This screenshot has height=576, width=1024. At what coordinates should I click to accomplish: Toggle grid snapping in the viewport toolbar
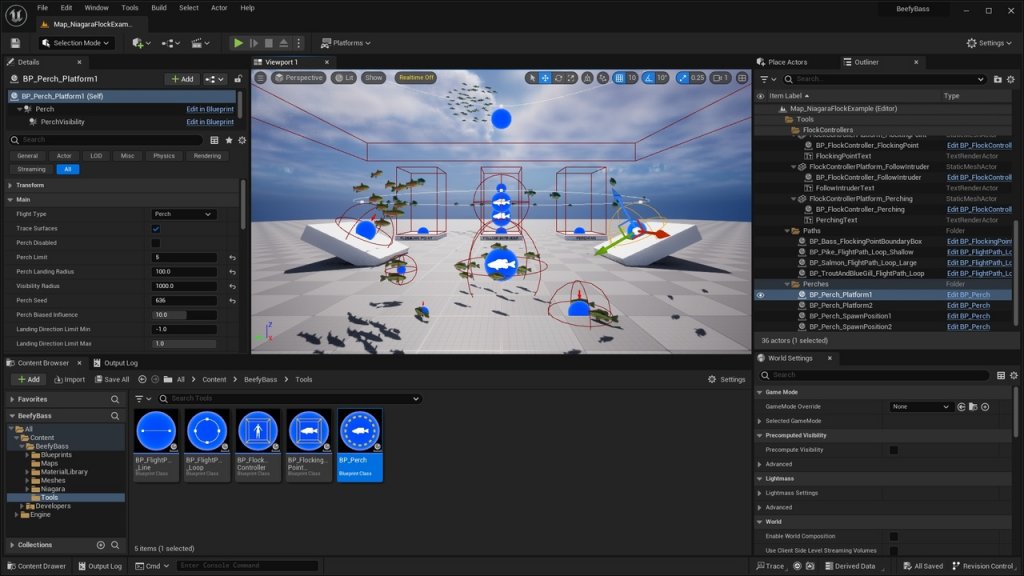pyautogui.click(x=619, y=78)
